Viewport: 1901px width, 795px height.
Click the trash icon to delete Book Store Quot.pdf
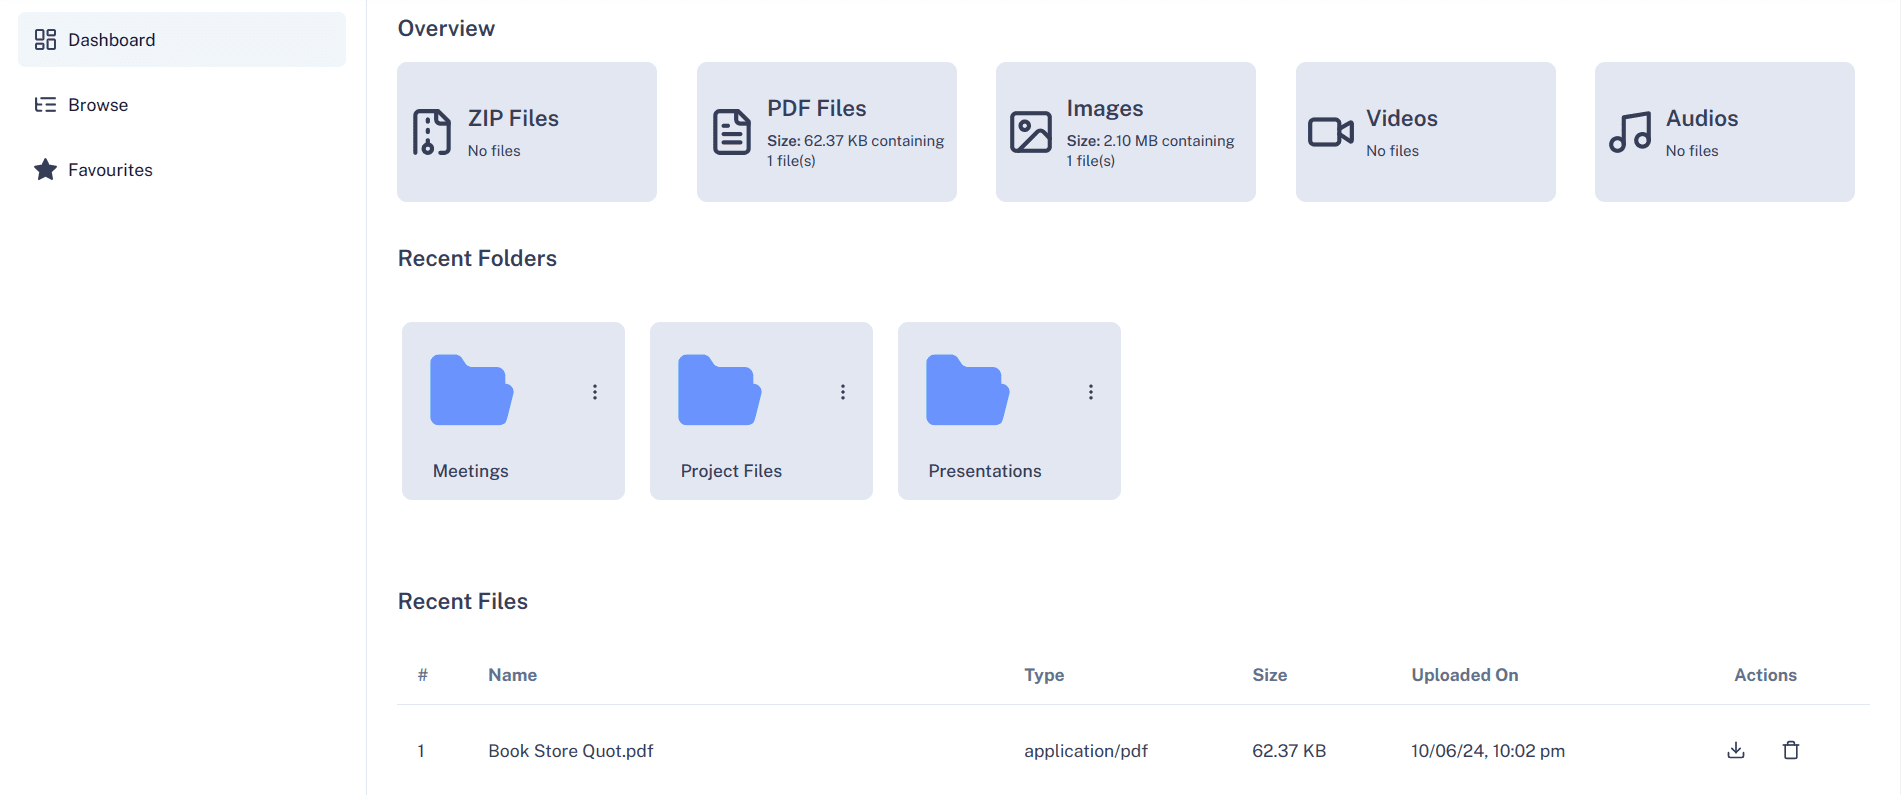pyautogui.click(x=1791, y=750)
